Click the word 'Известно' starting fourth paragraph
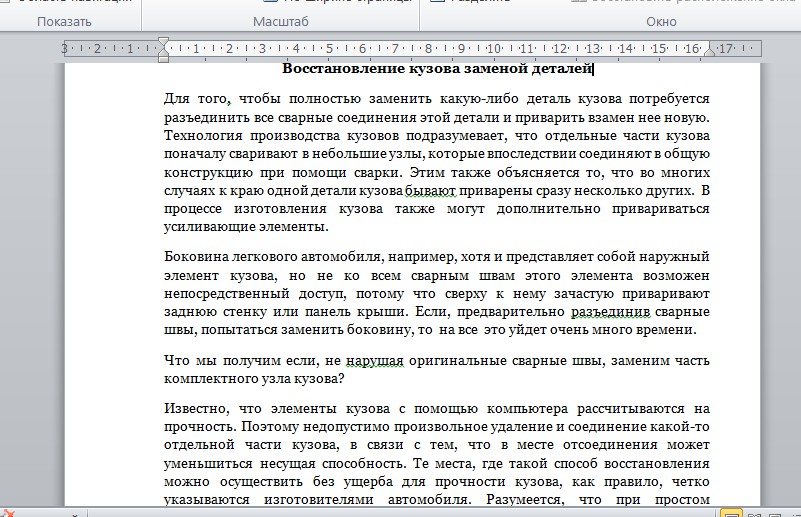This screenshot has height=517, width=801. [x=197, y=409]
